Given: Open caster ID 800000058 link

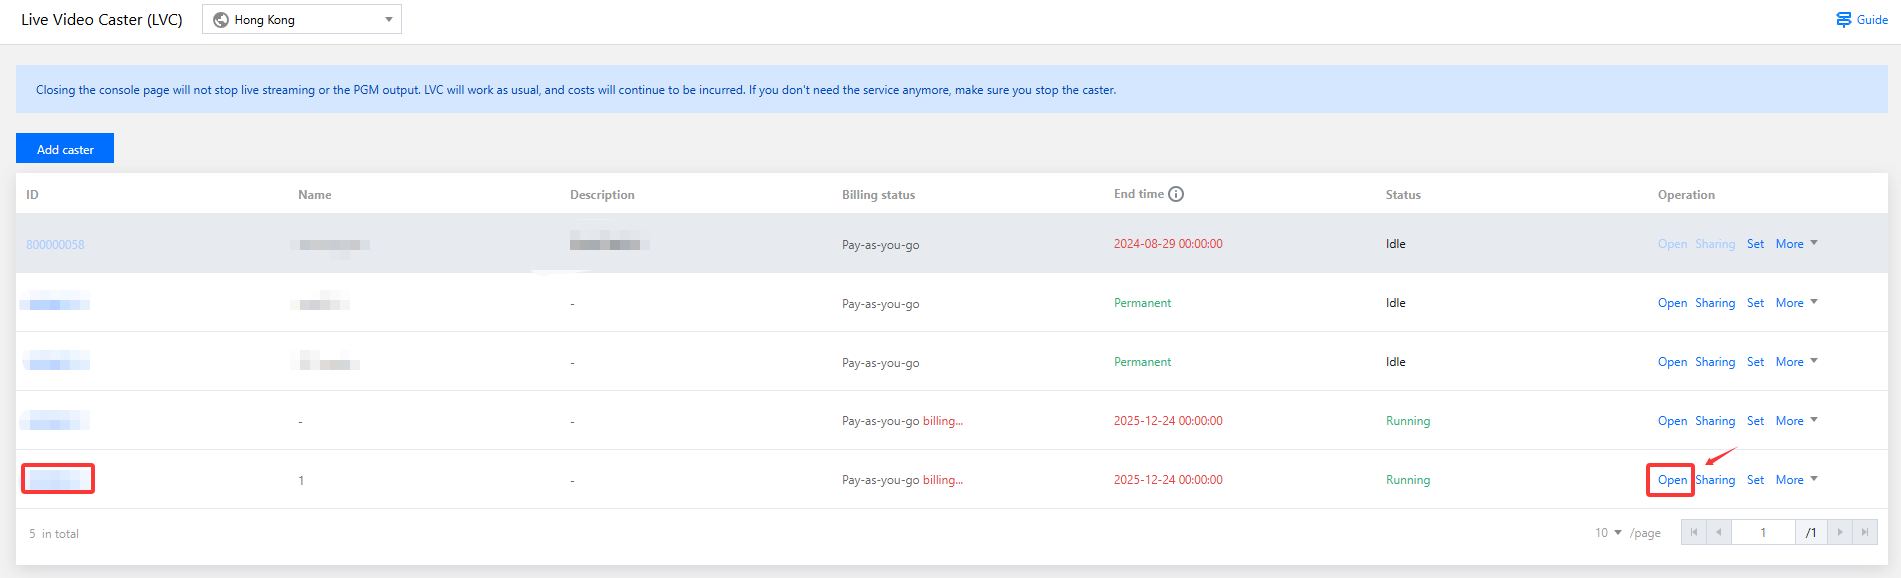Looking at the screenshot, I should (x=55, y=245).
